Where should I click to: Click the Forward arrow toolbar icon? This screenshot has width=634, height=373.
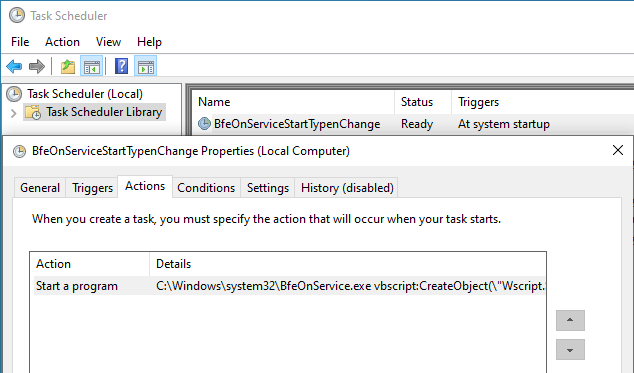click(37, 66)
